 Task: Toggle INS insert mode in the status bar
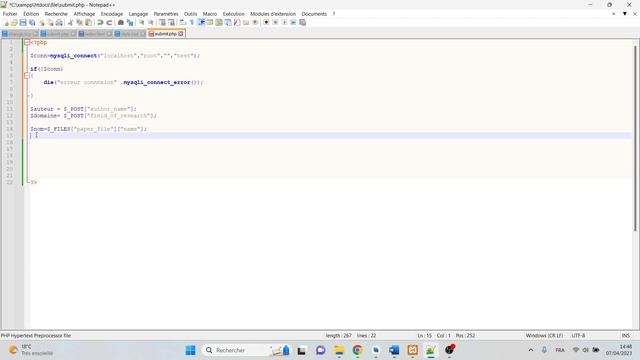tap(625, 336)
